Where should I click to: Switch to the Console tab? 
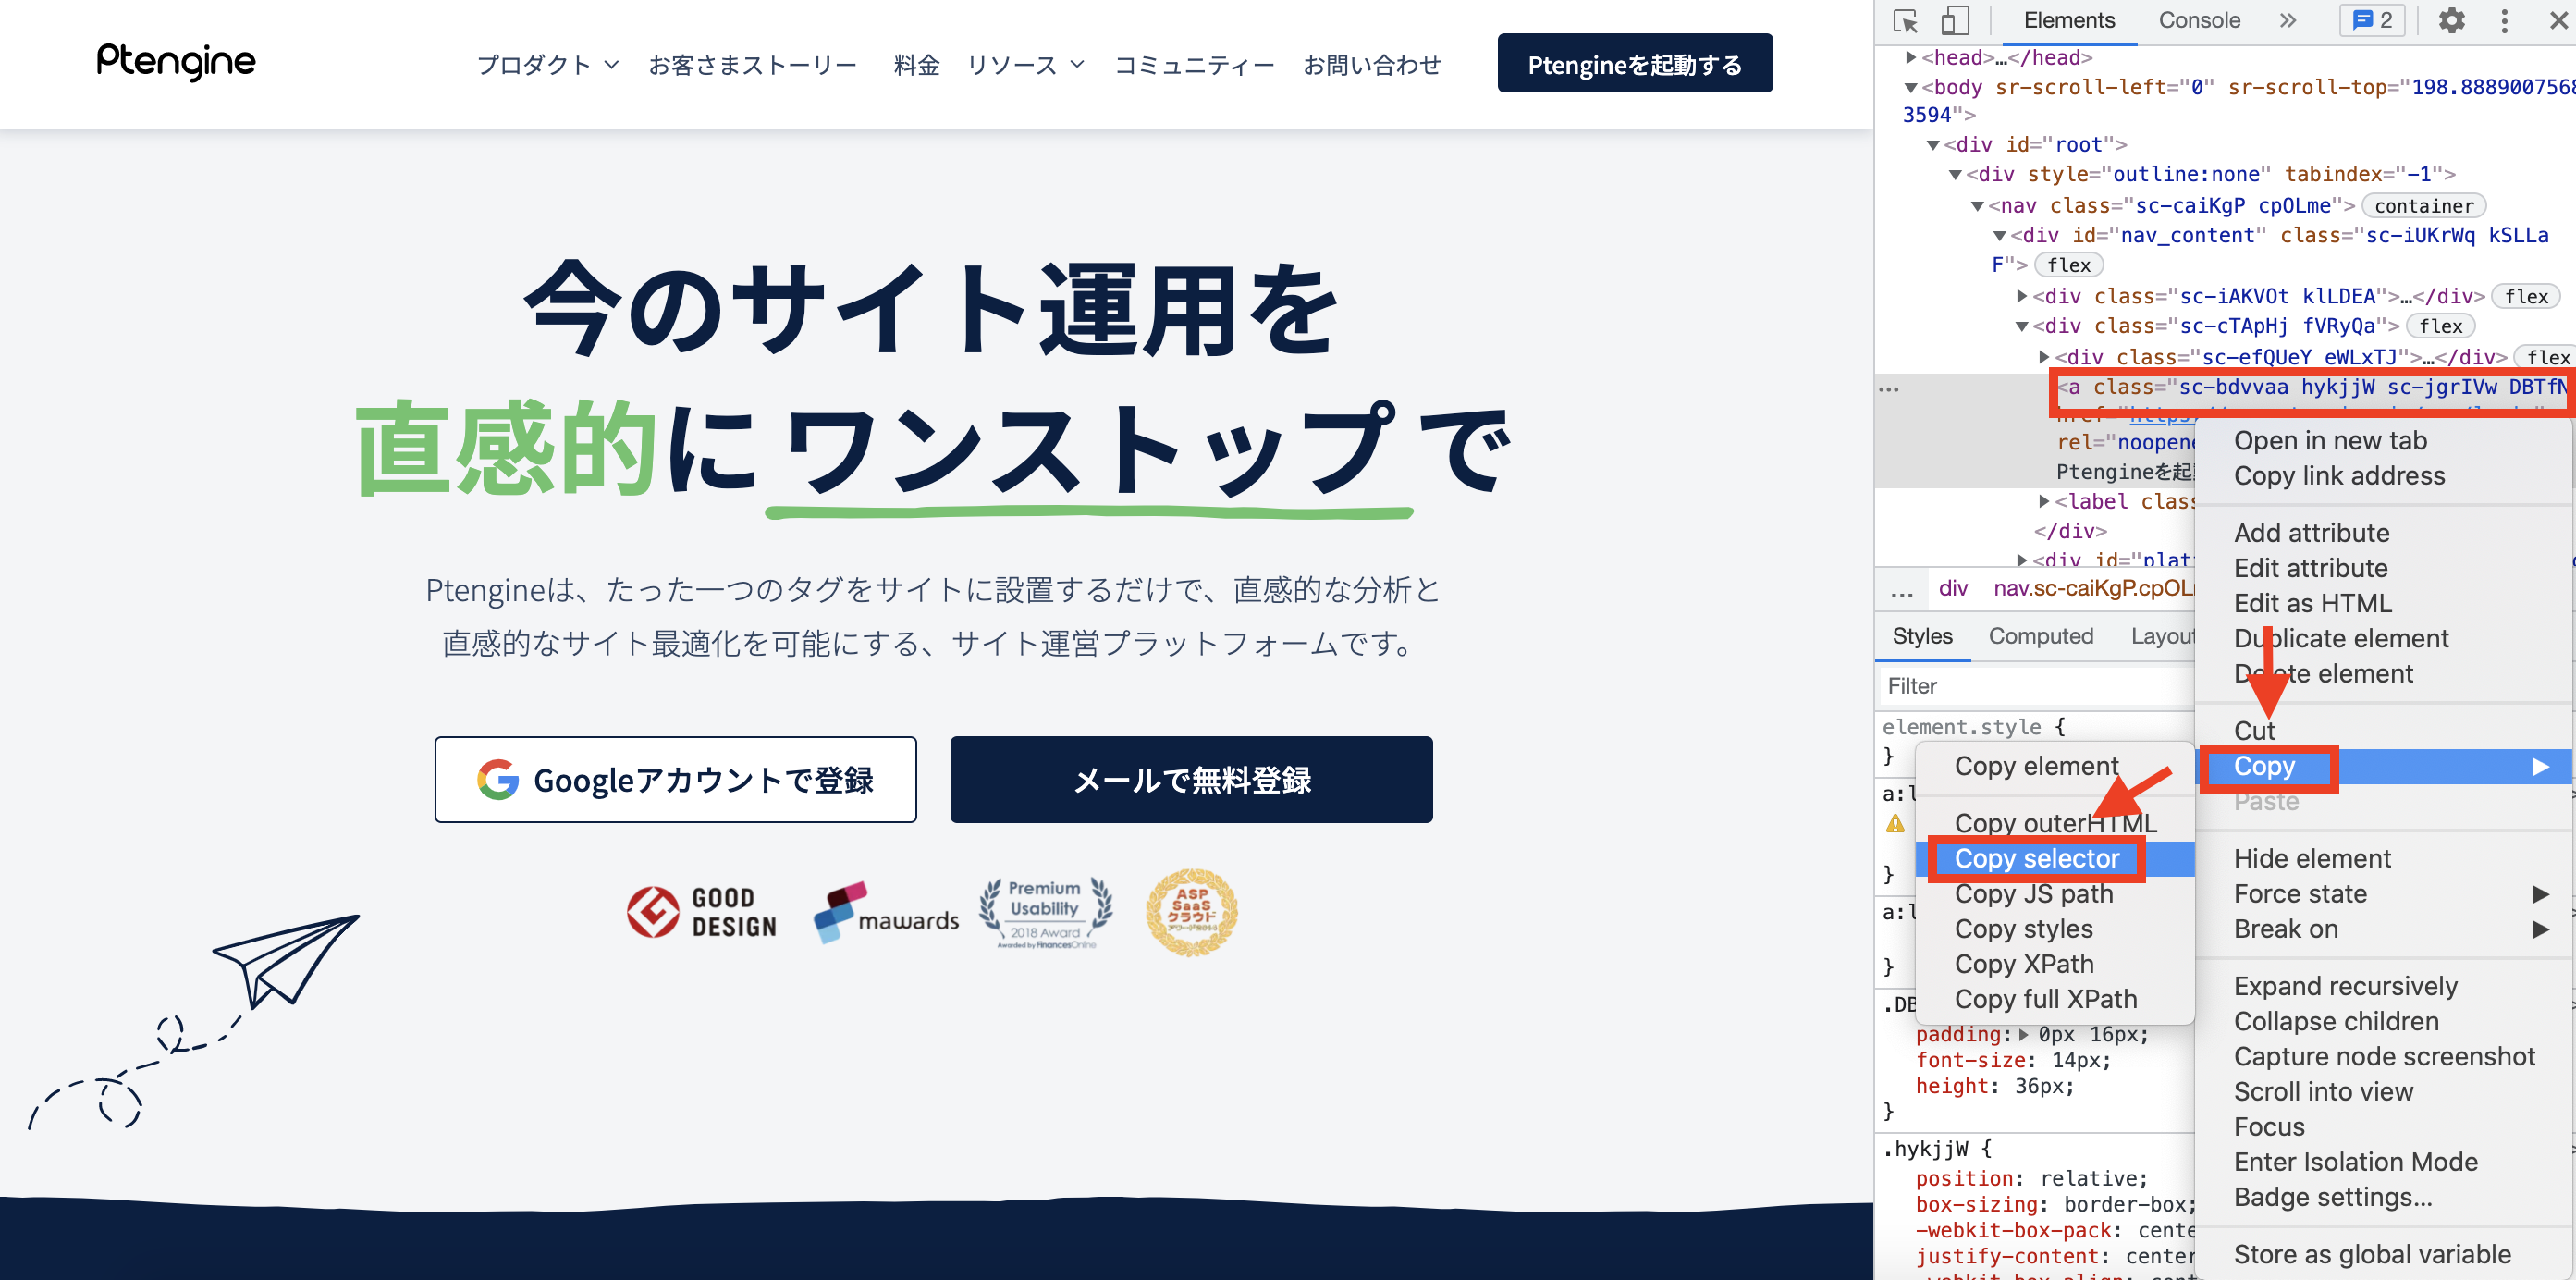2199,21
